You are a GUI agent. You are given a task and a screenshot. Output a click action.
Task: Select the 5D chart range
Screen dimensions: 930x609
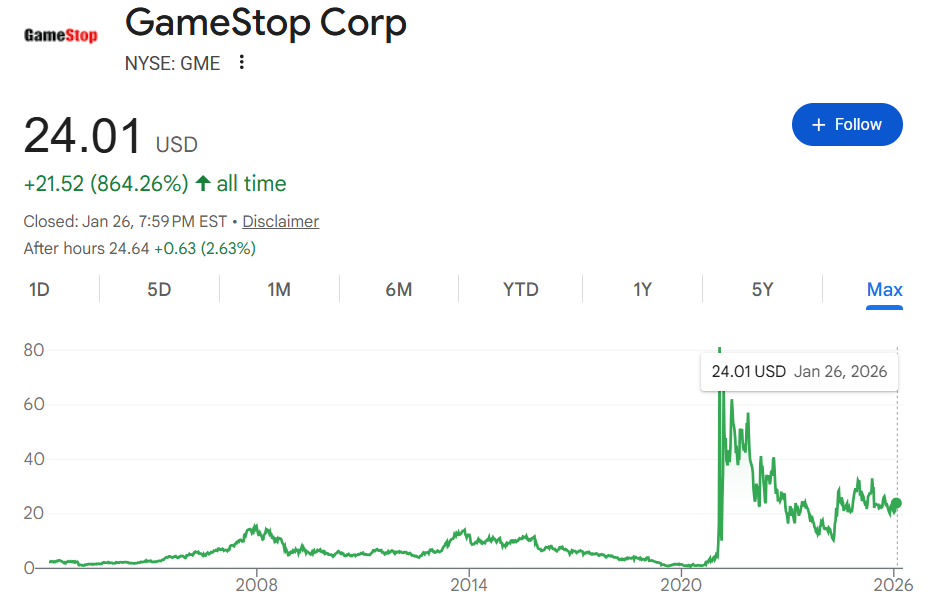click(159, 290)
